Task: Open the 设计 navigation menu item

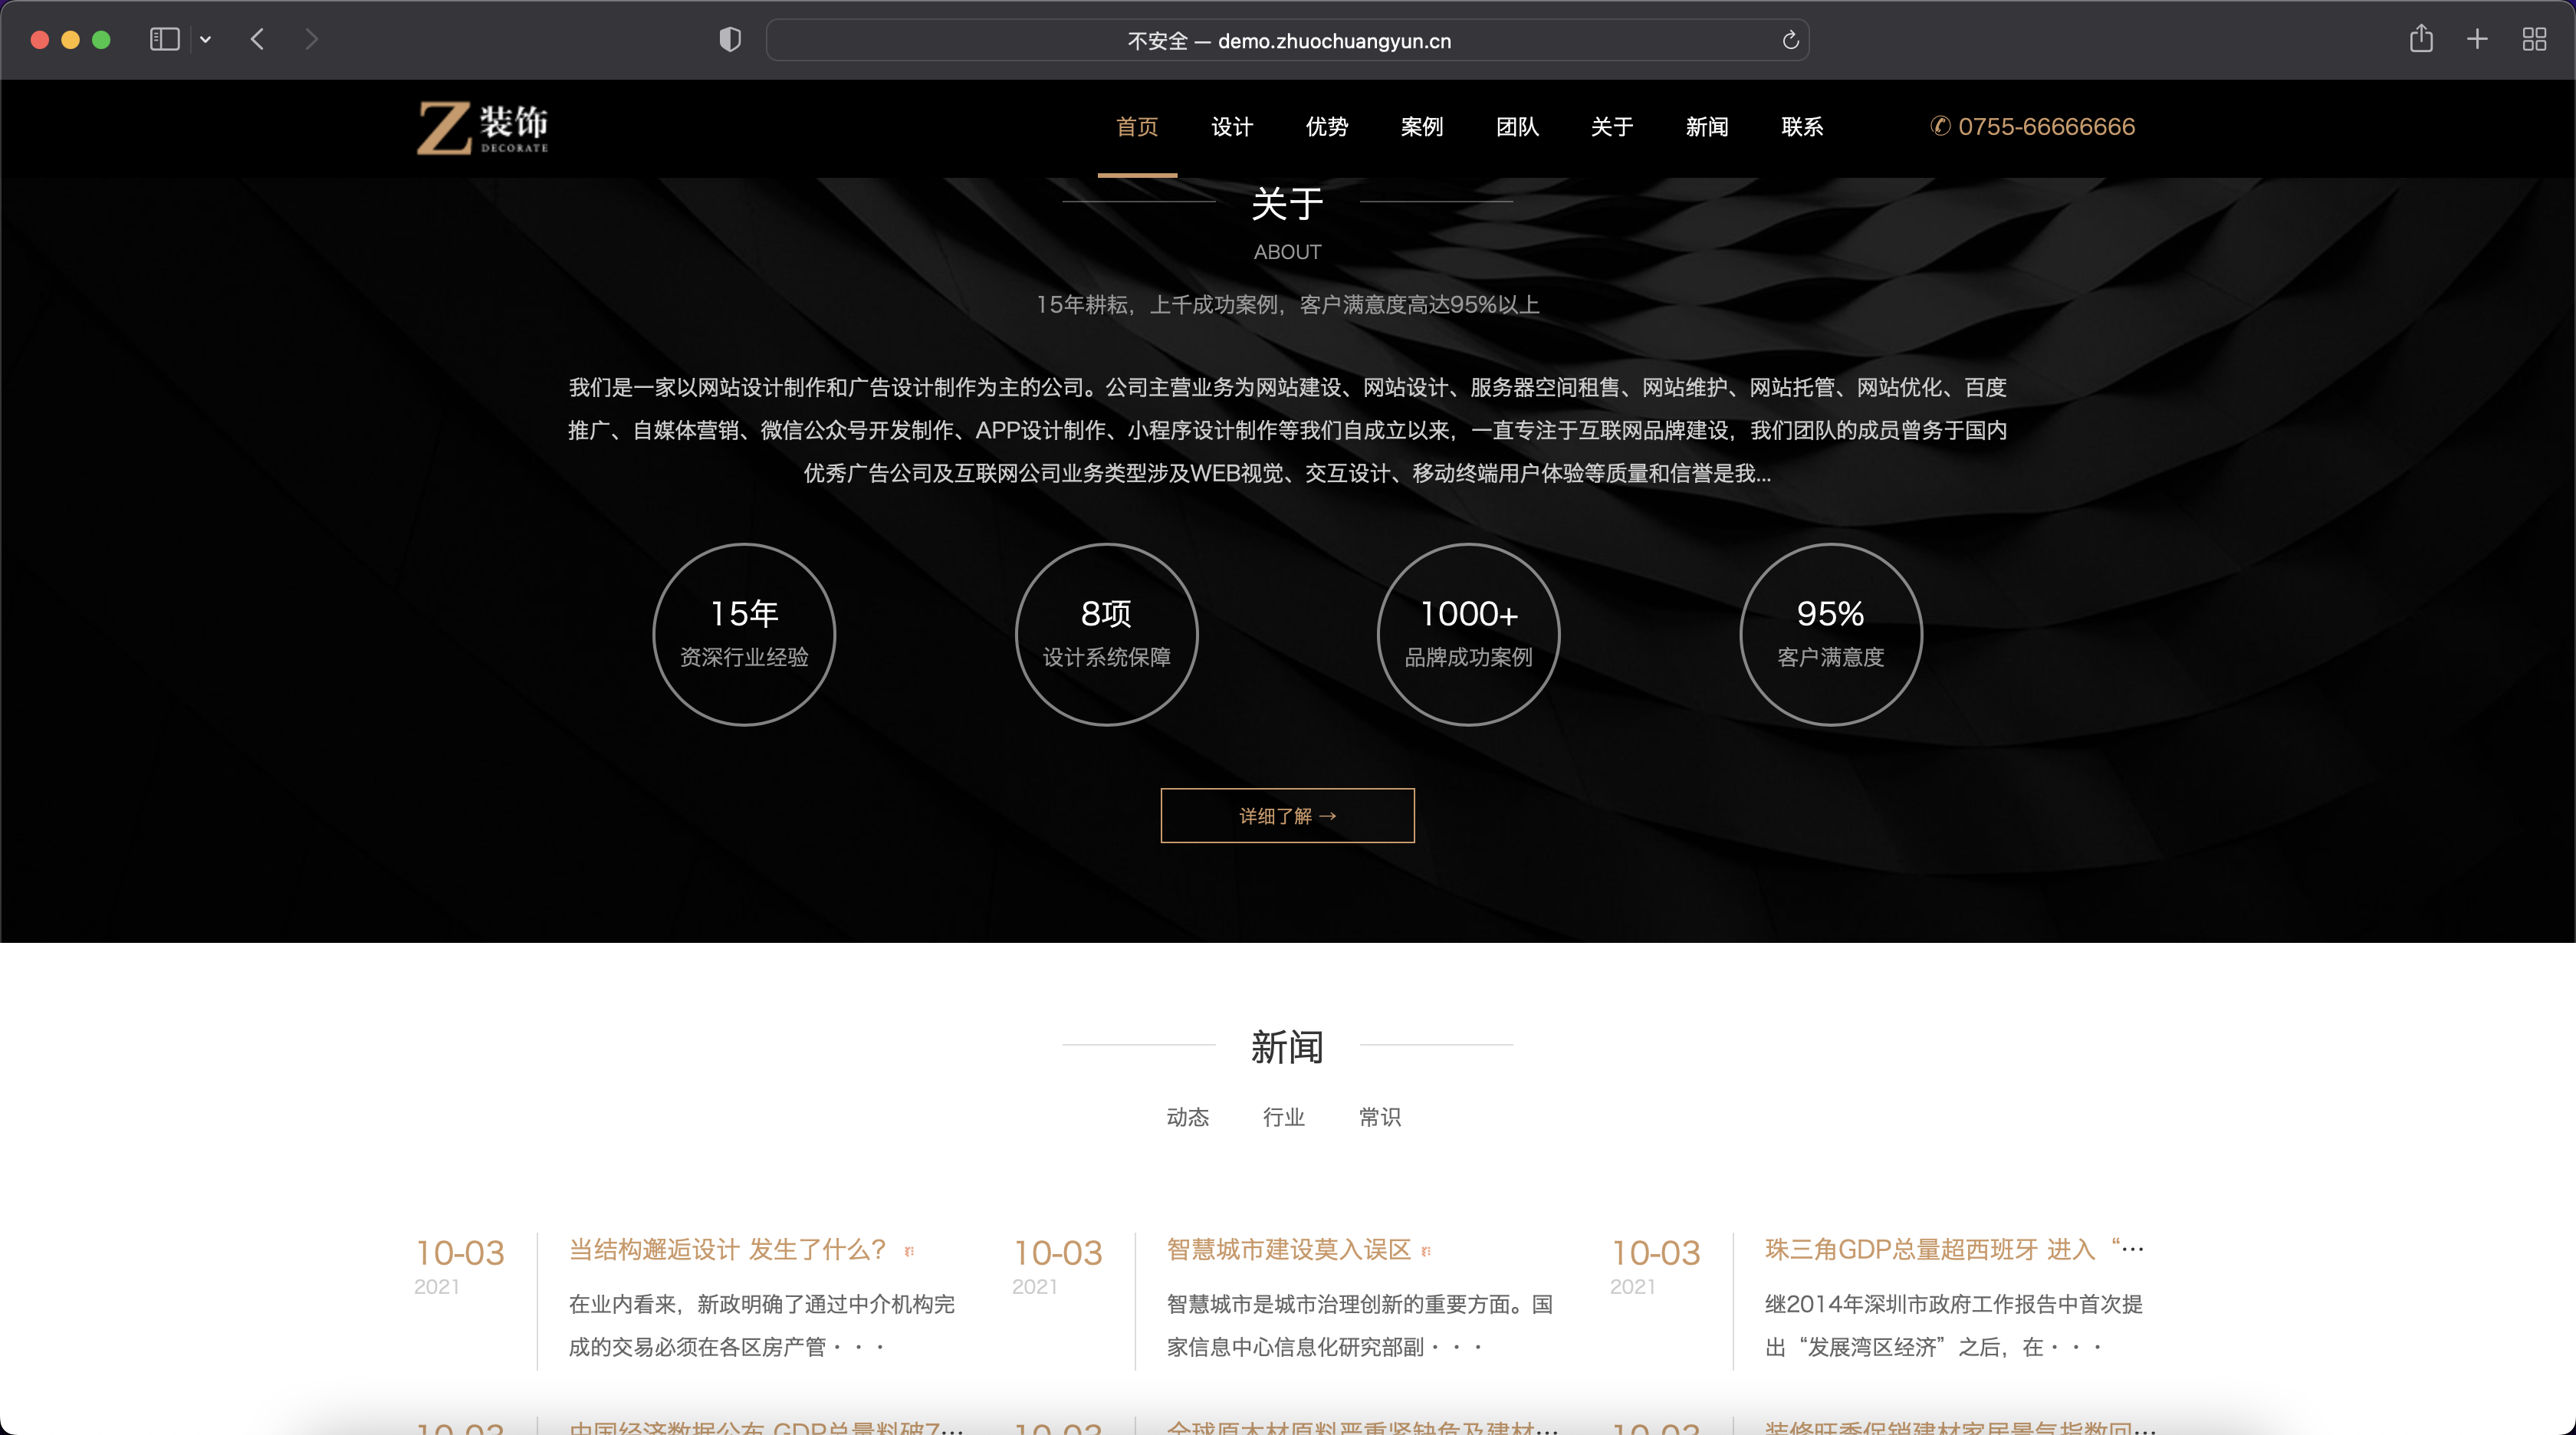Action: tap(1231, 127)
